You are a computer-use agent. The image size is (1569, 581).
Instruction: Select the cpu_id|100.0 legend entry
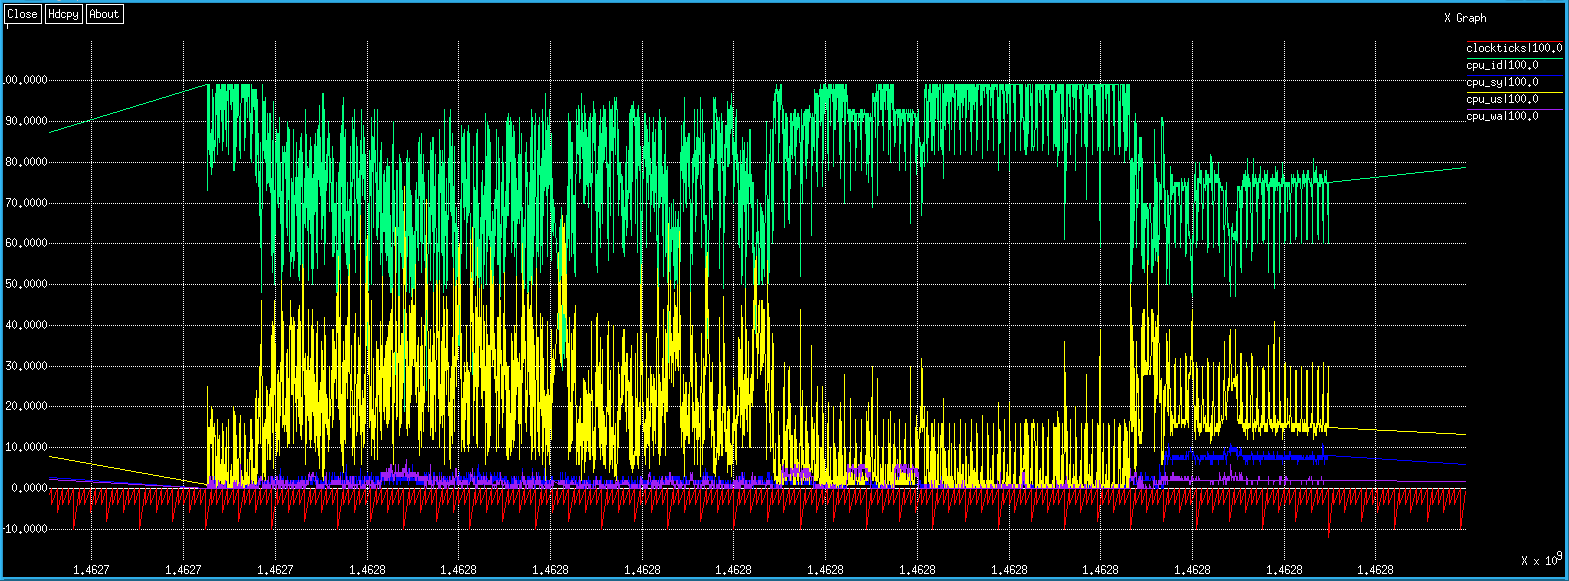click(x=1502, y=65)
